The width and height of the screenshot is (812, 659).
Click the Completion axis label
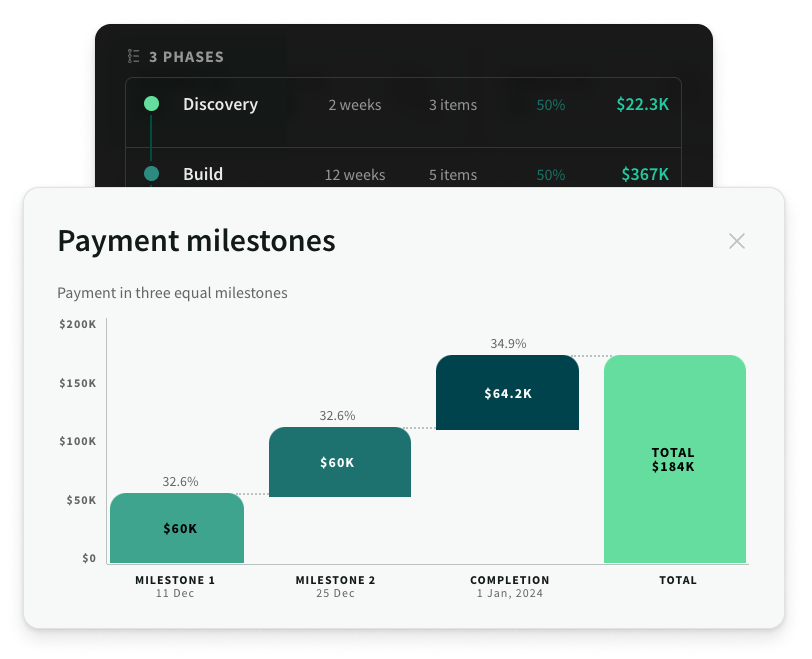coord(510,580)
